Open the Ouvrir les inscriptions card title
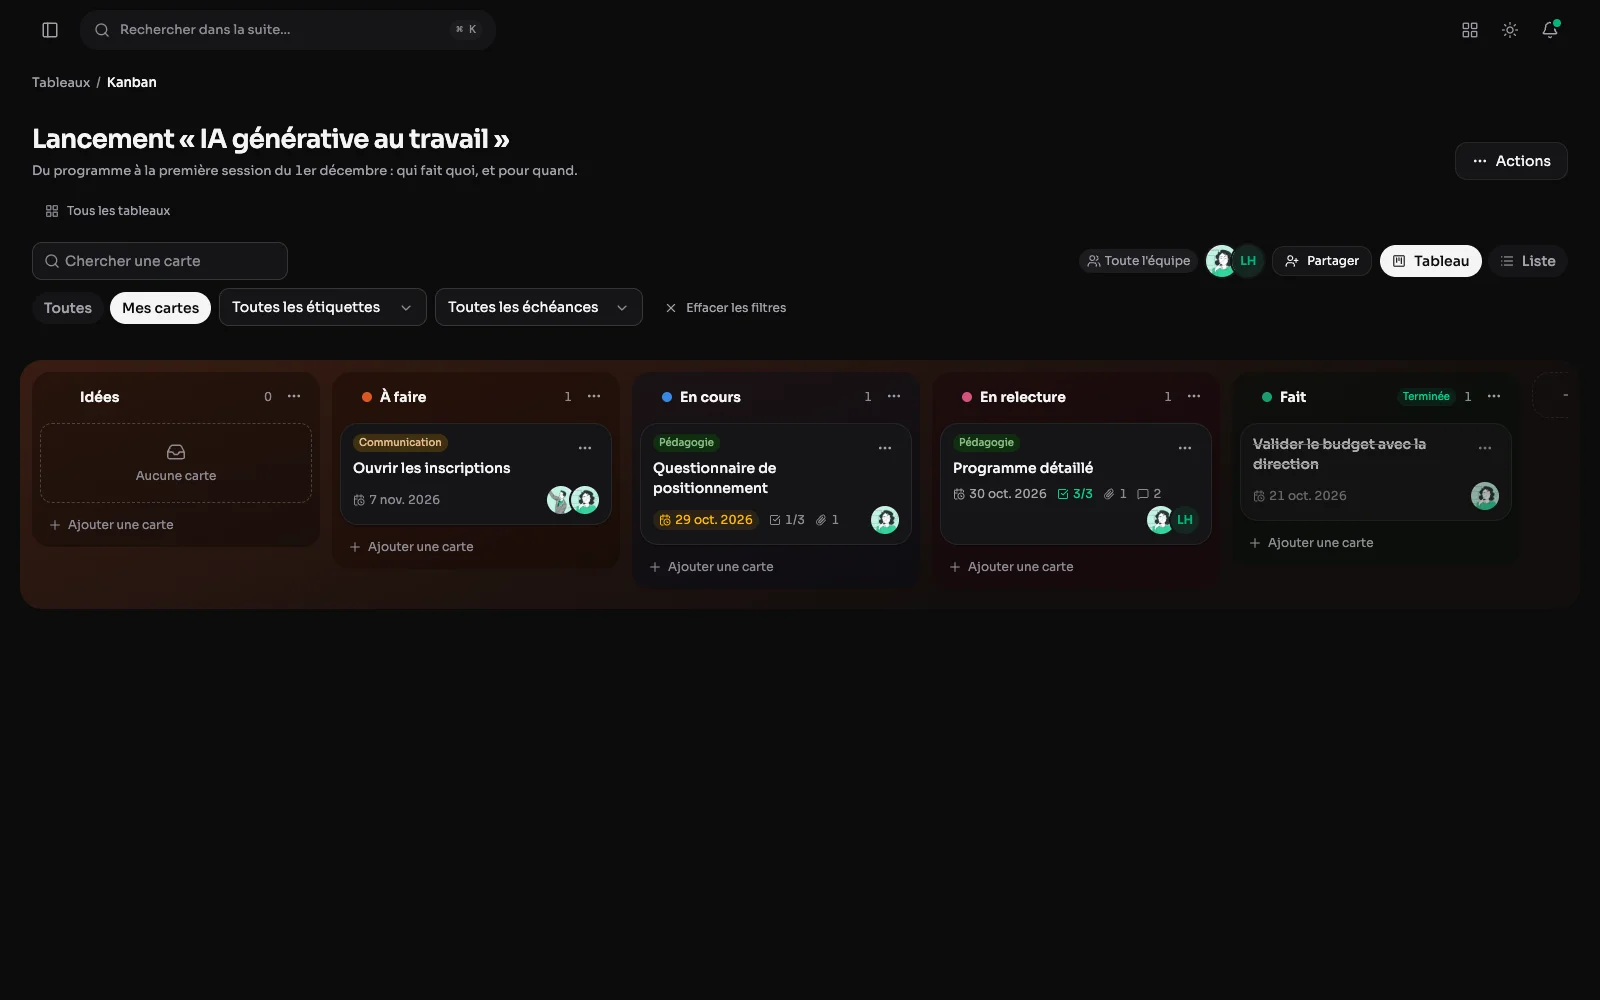This screenshot has width=1600, height=1000. tap(432, 468)
